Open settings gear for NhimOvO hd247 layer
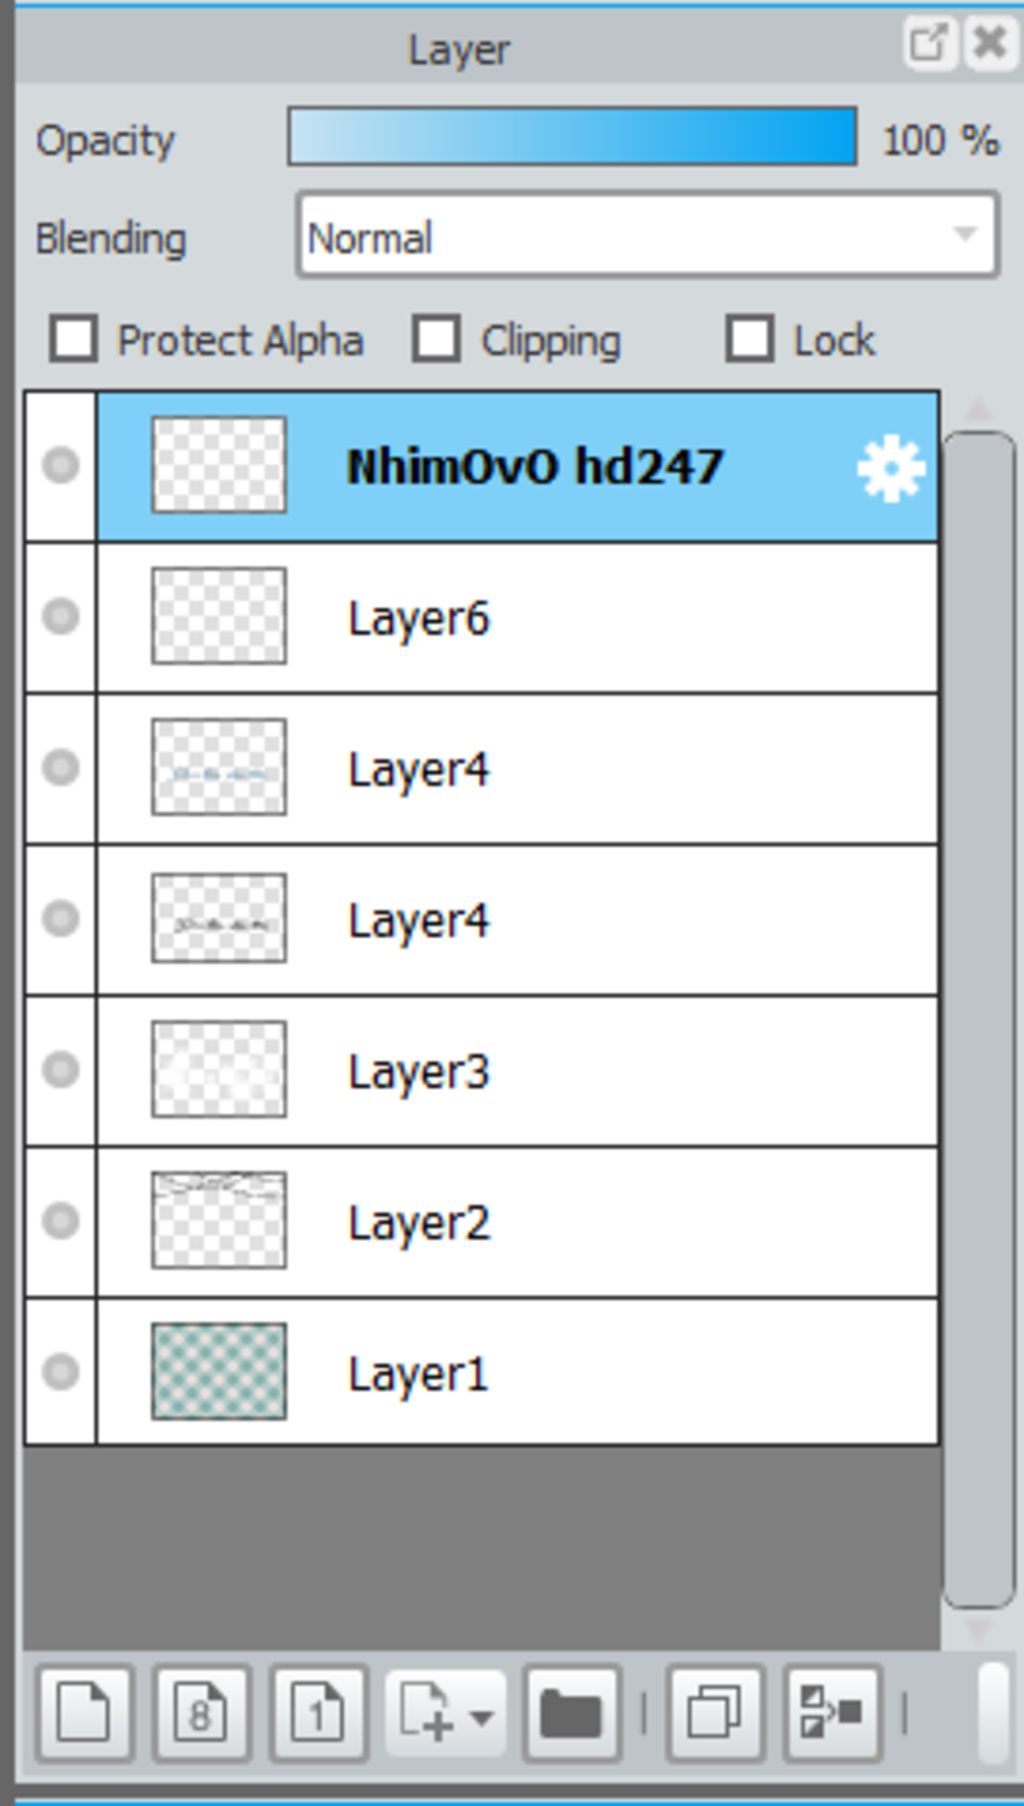 [x=890, y=468]
